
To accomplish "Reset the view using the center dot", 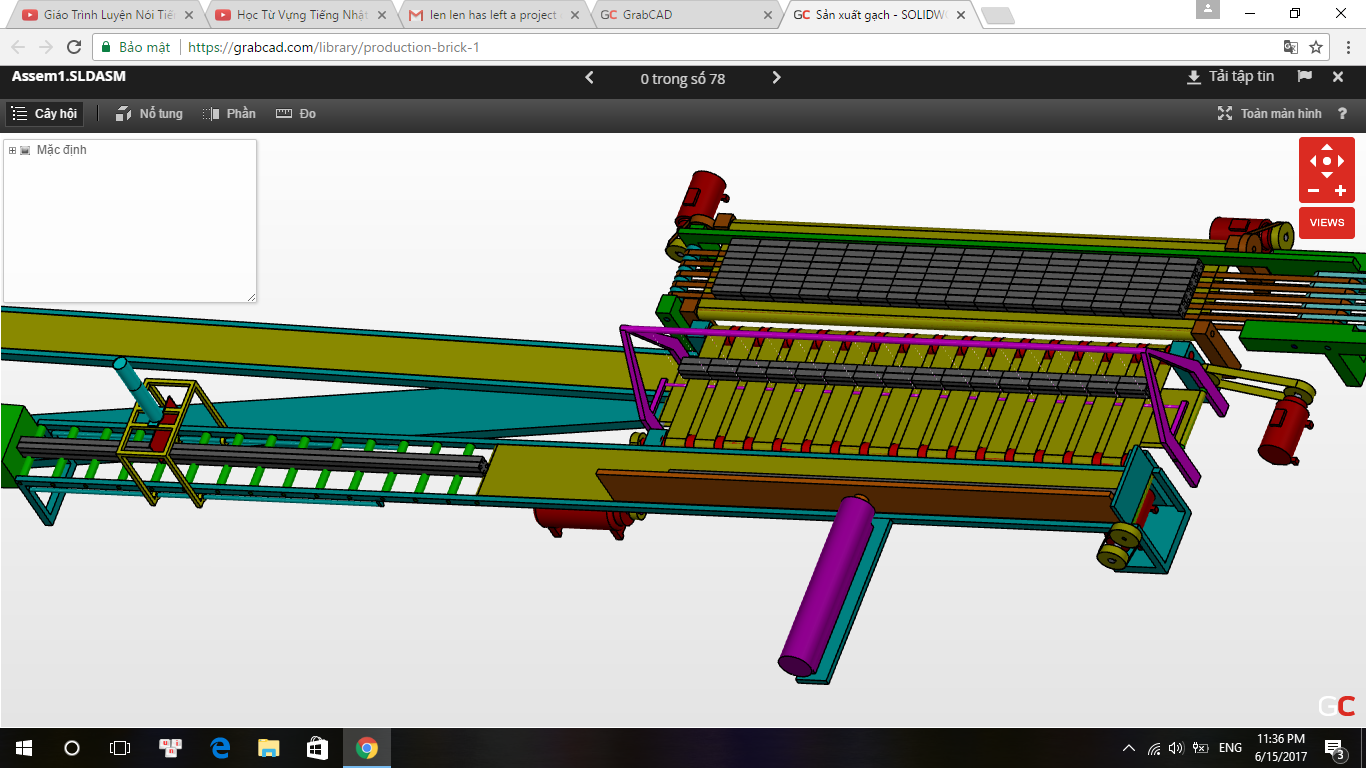I will (1327, 161).
